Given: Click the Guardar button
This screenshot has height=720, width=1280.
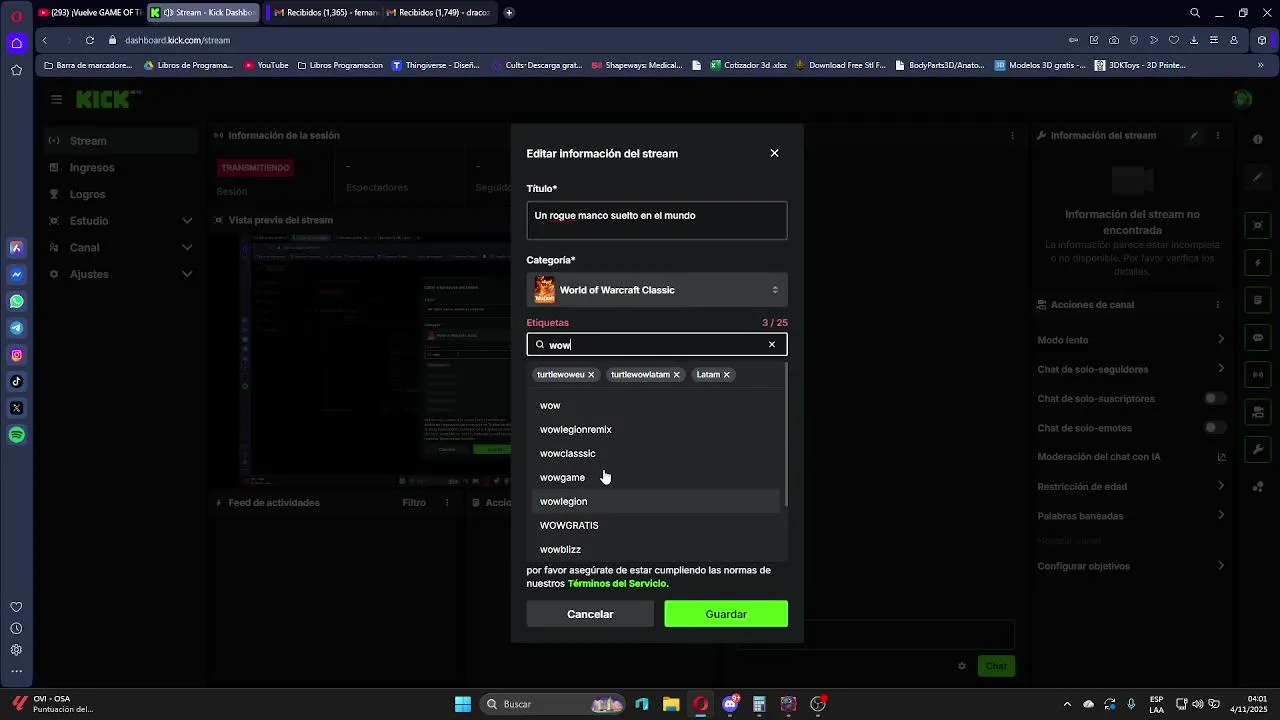Looking at the screenshot, I should pyautogui.click(x=726, y=614).
